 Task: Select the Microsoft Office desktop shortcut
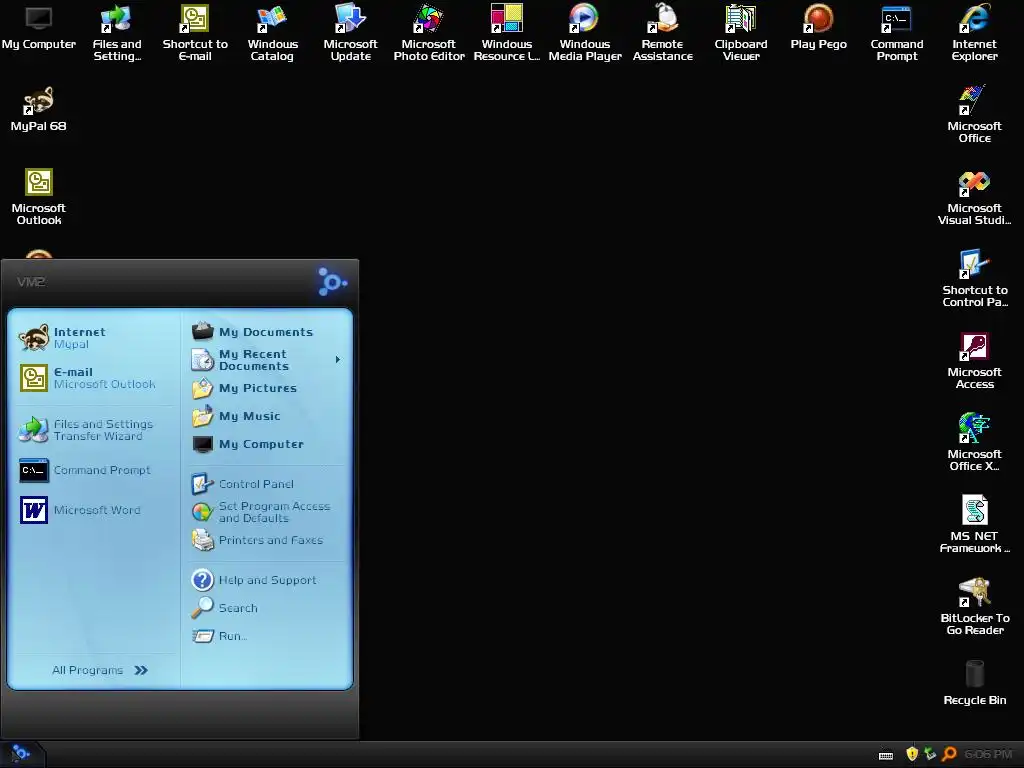[x=974, y=115]
